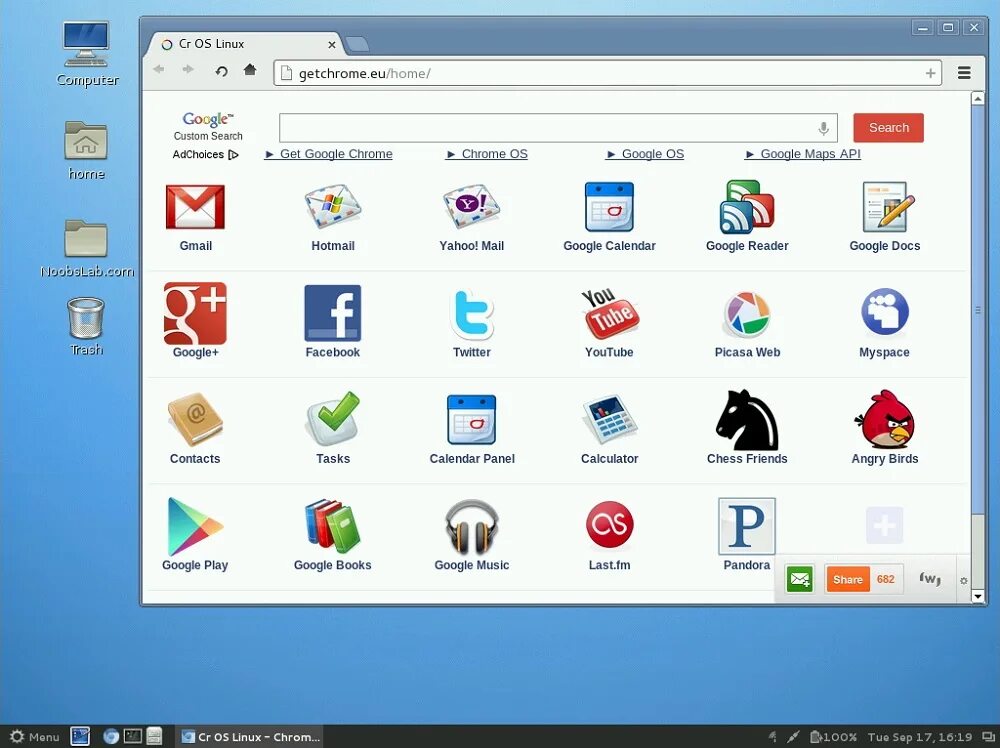Click the wibiya logo icon in share bar
The width and height of the screenshot is (1000, 748).
[930, 579]
